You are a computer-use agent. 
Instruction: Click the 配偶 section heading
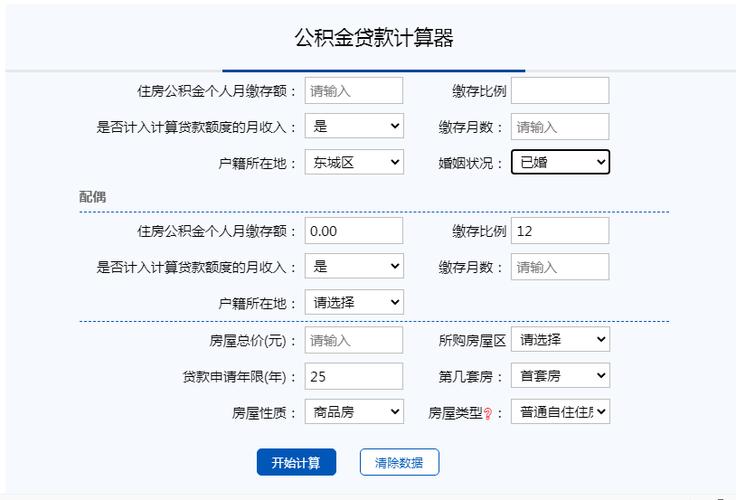(92, 197)
